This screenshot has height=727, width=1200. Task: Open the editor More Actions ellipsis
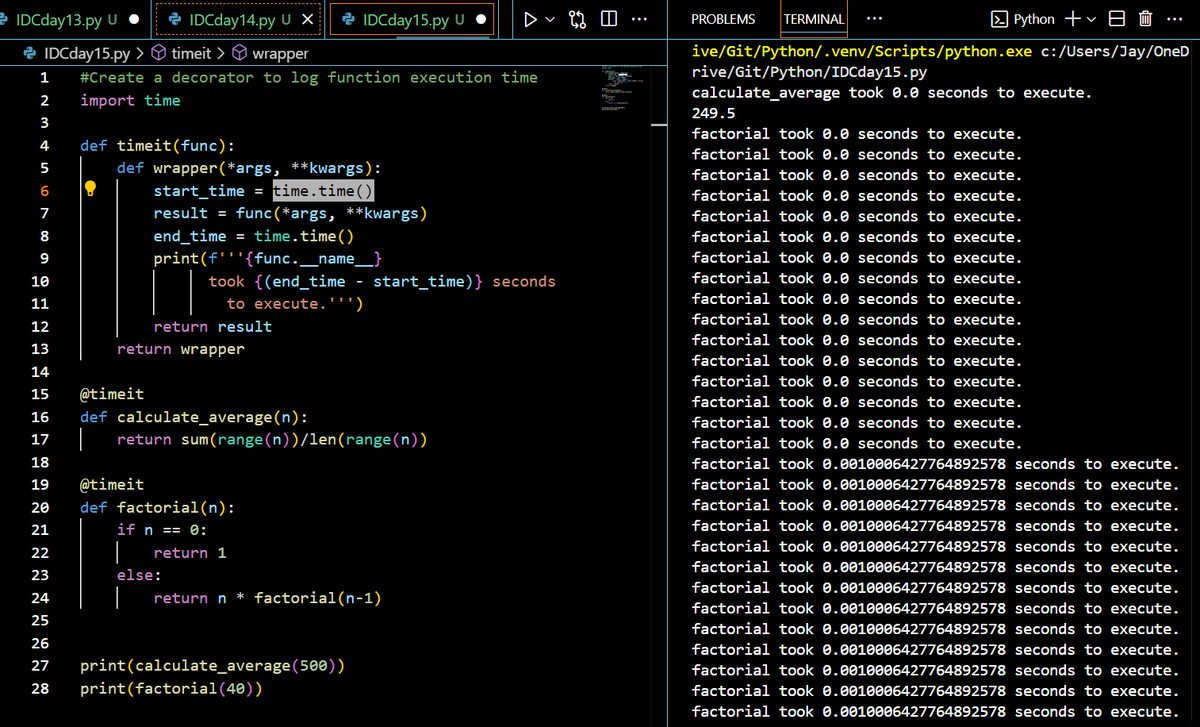pos(640,19)
